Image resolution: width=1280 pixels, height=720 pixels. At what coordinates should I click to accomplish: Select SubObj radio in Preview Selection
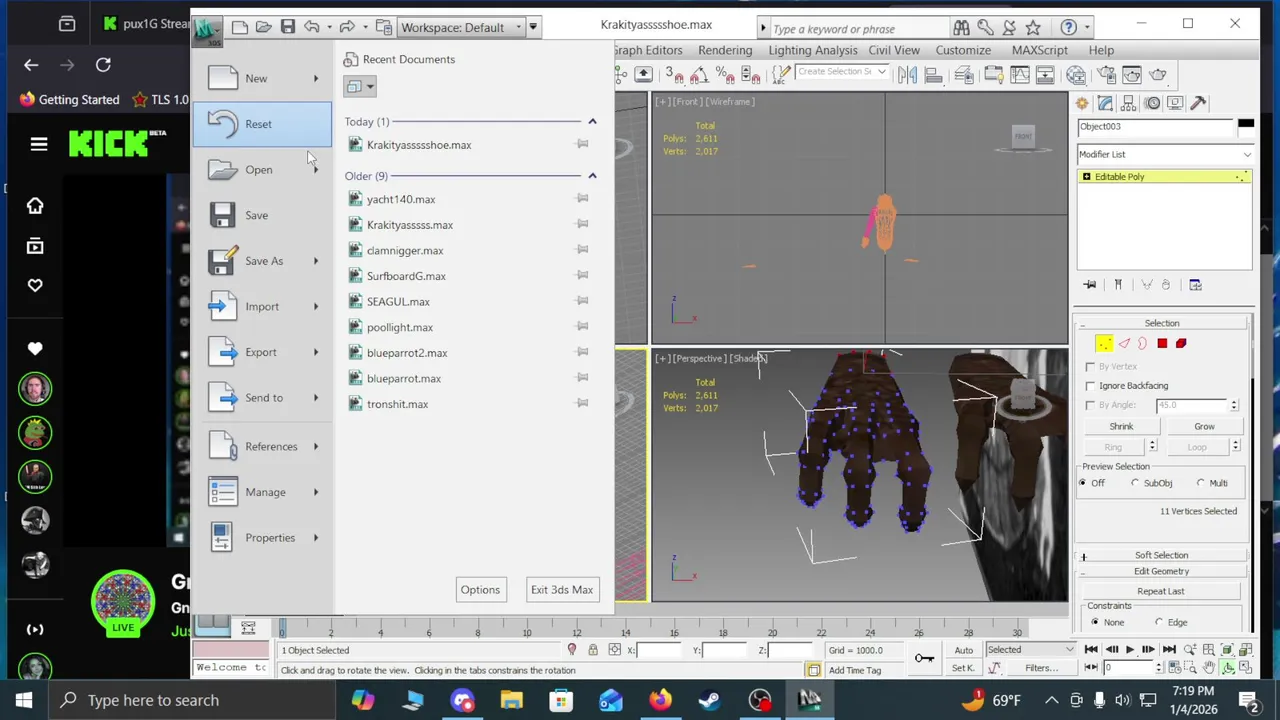click(x=1135, y=484)
